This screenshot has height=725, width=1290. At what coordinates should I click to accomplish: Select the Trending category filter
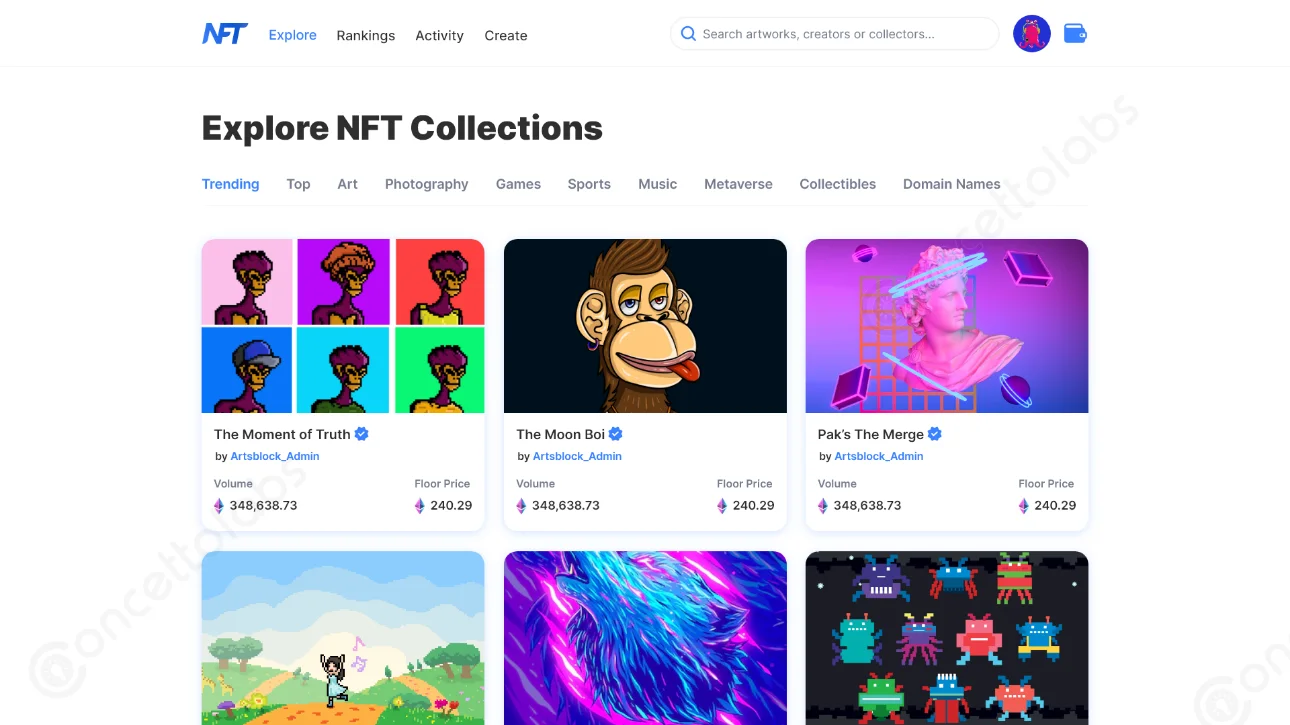coord(230,184)
